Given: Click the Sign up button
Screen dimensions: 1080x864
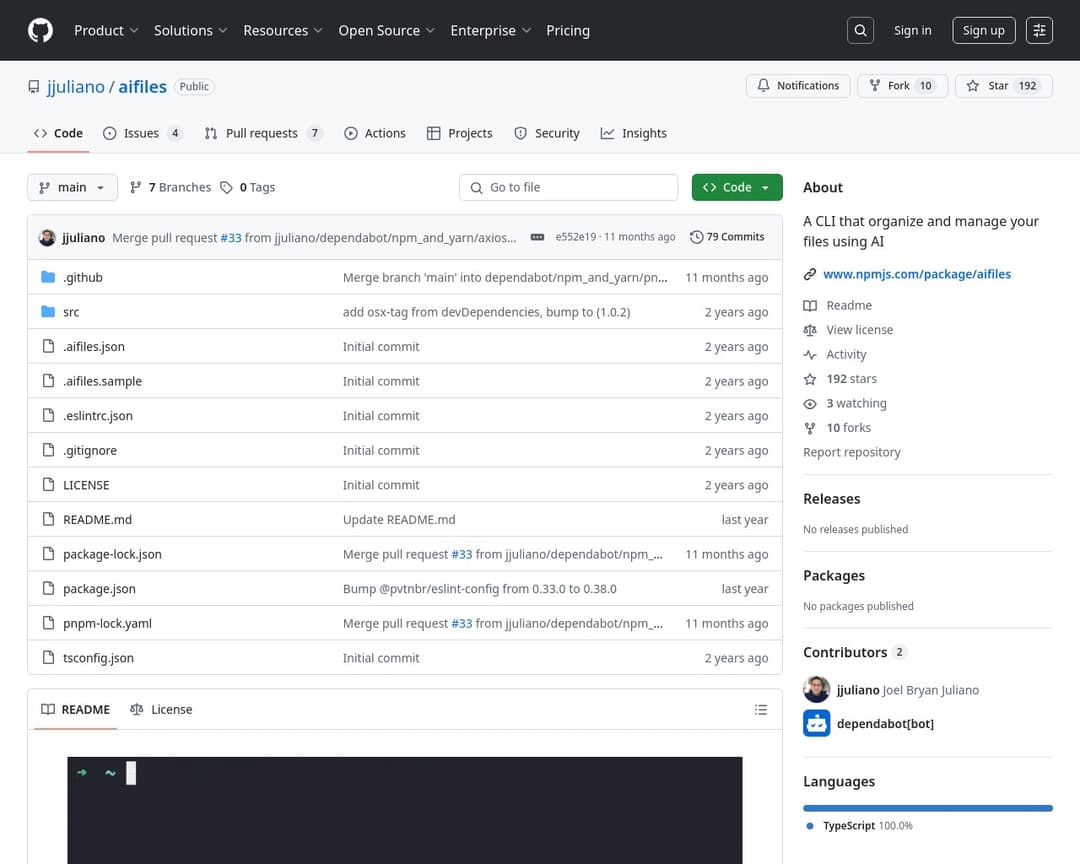Looking at the screenshot, I should coord(984,30).
